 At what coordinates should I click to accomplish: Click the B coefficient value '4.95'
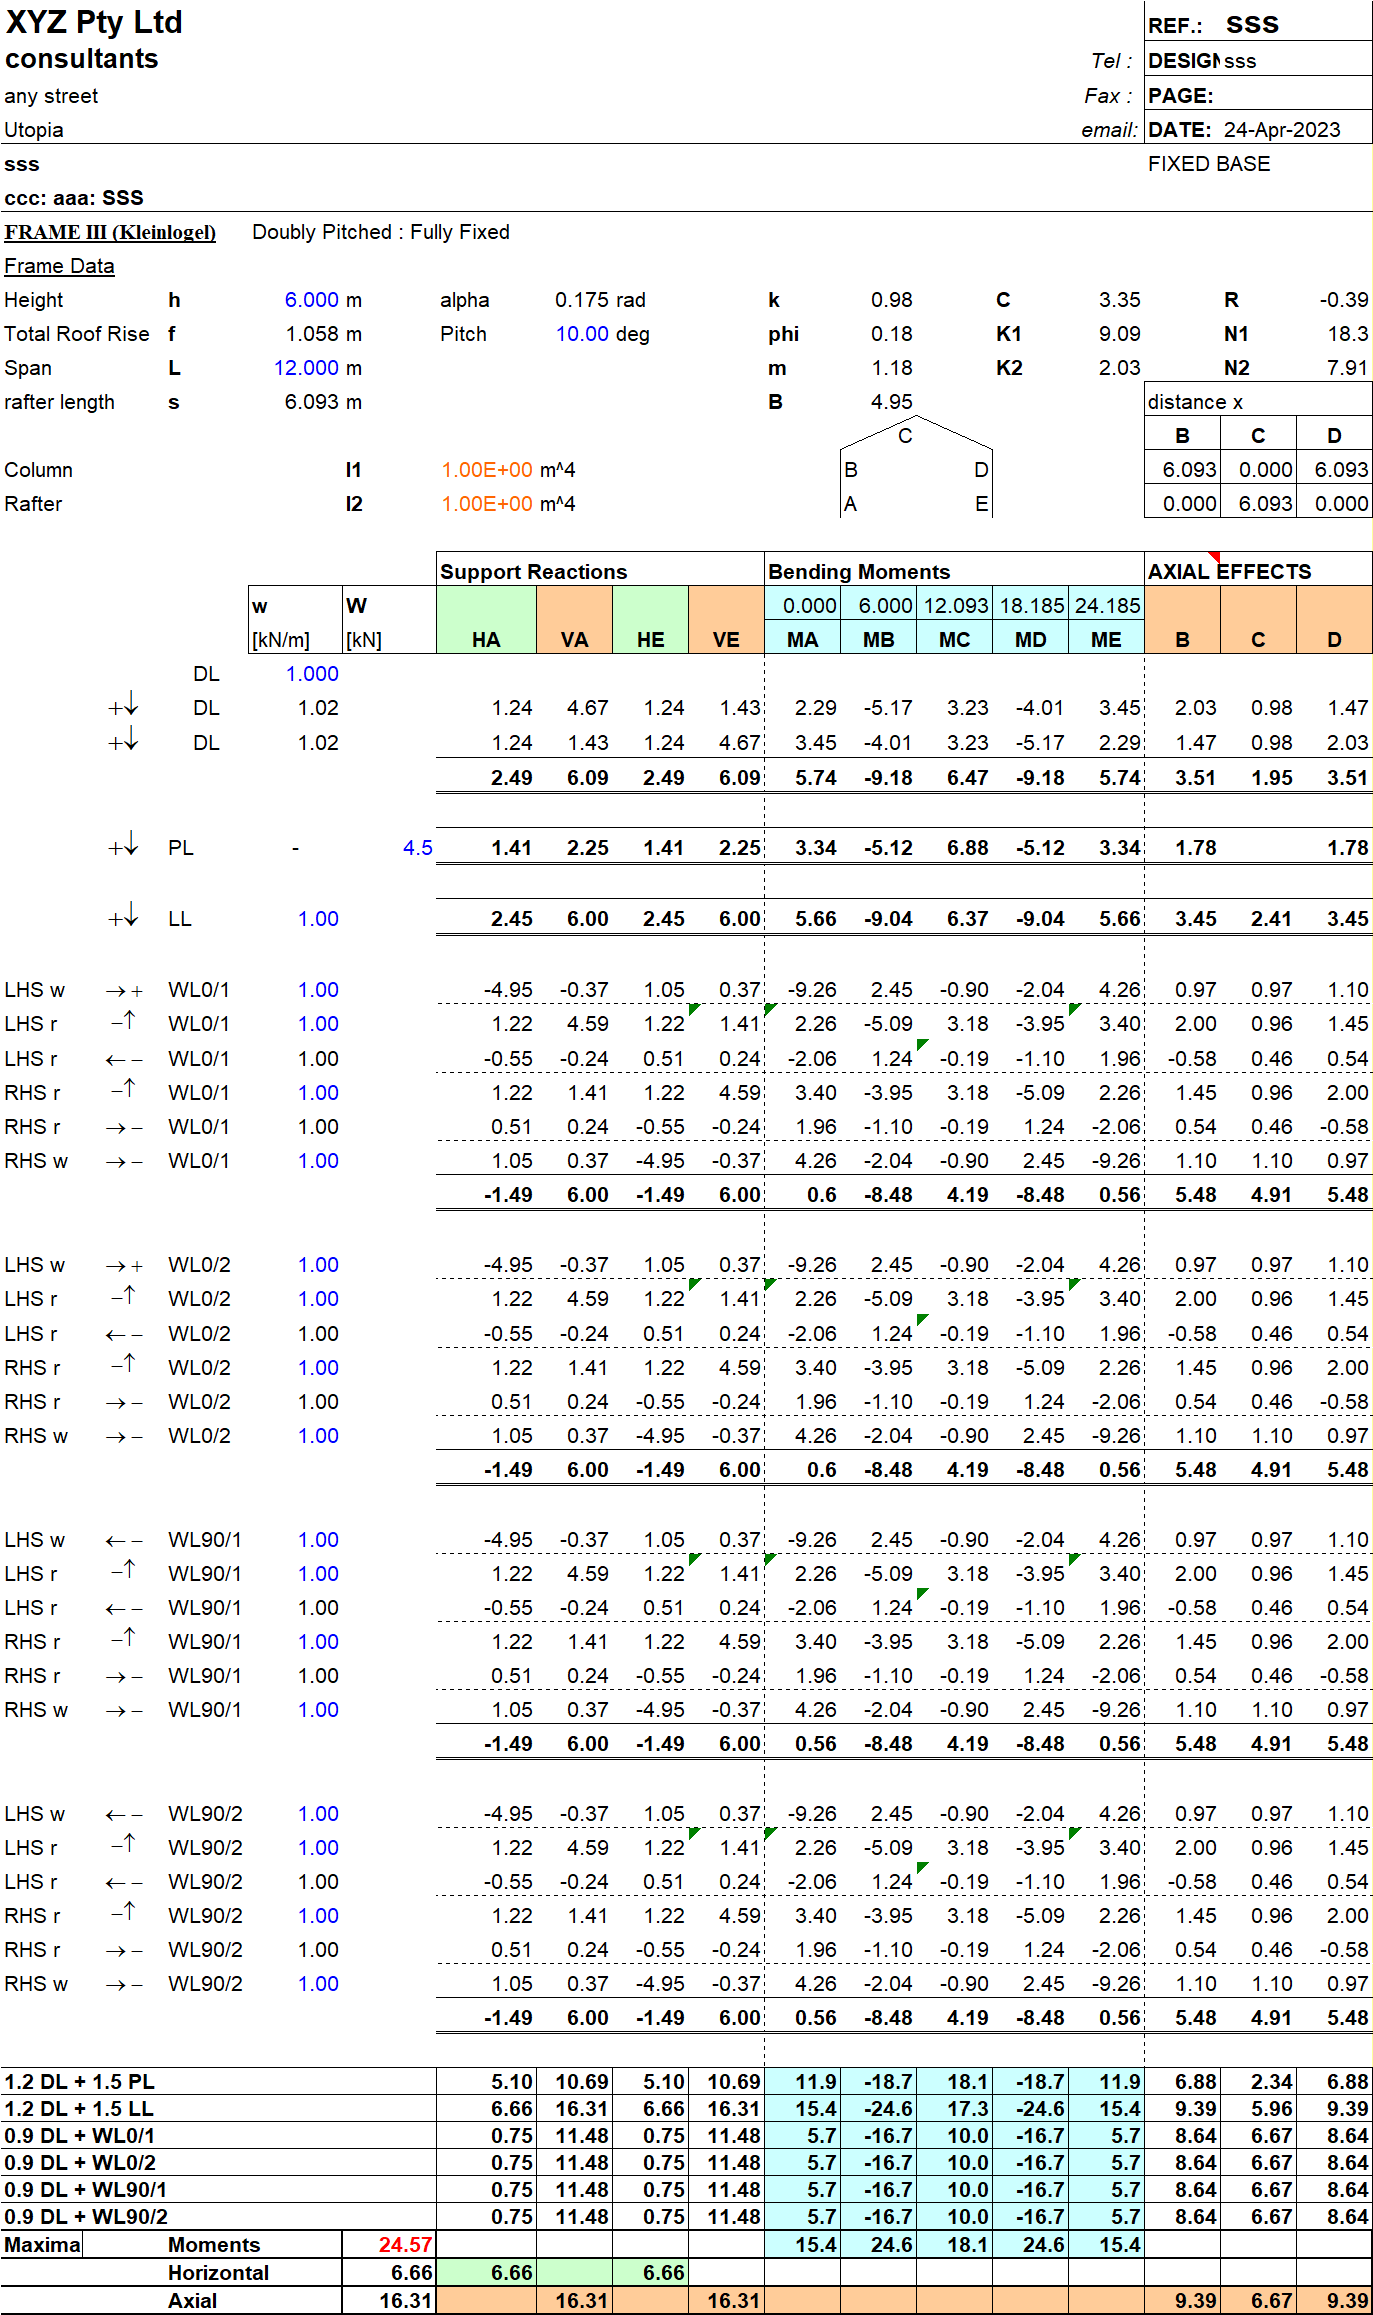coord(891,402)
